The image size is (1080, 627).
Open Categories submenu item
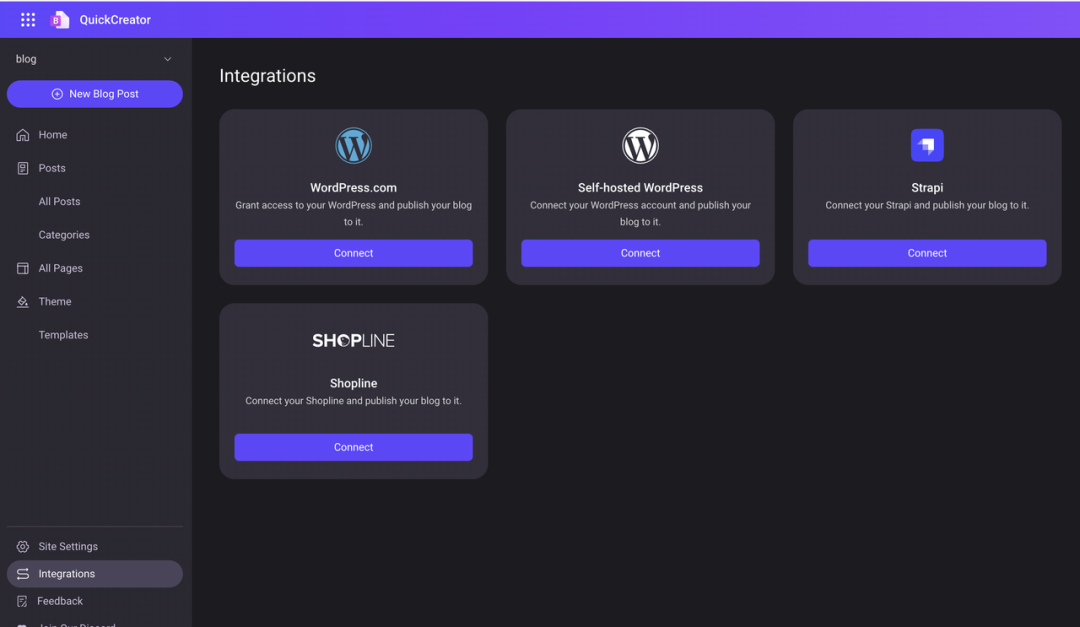point(64,235)
